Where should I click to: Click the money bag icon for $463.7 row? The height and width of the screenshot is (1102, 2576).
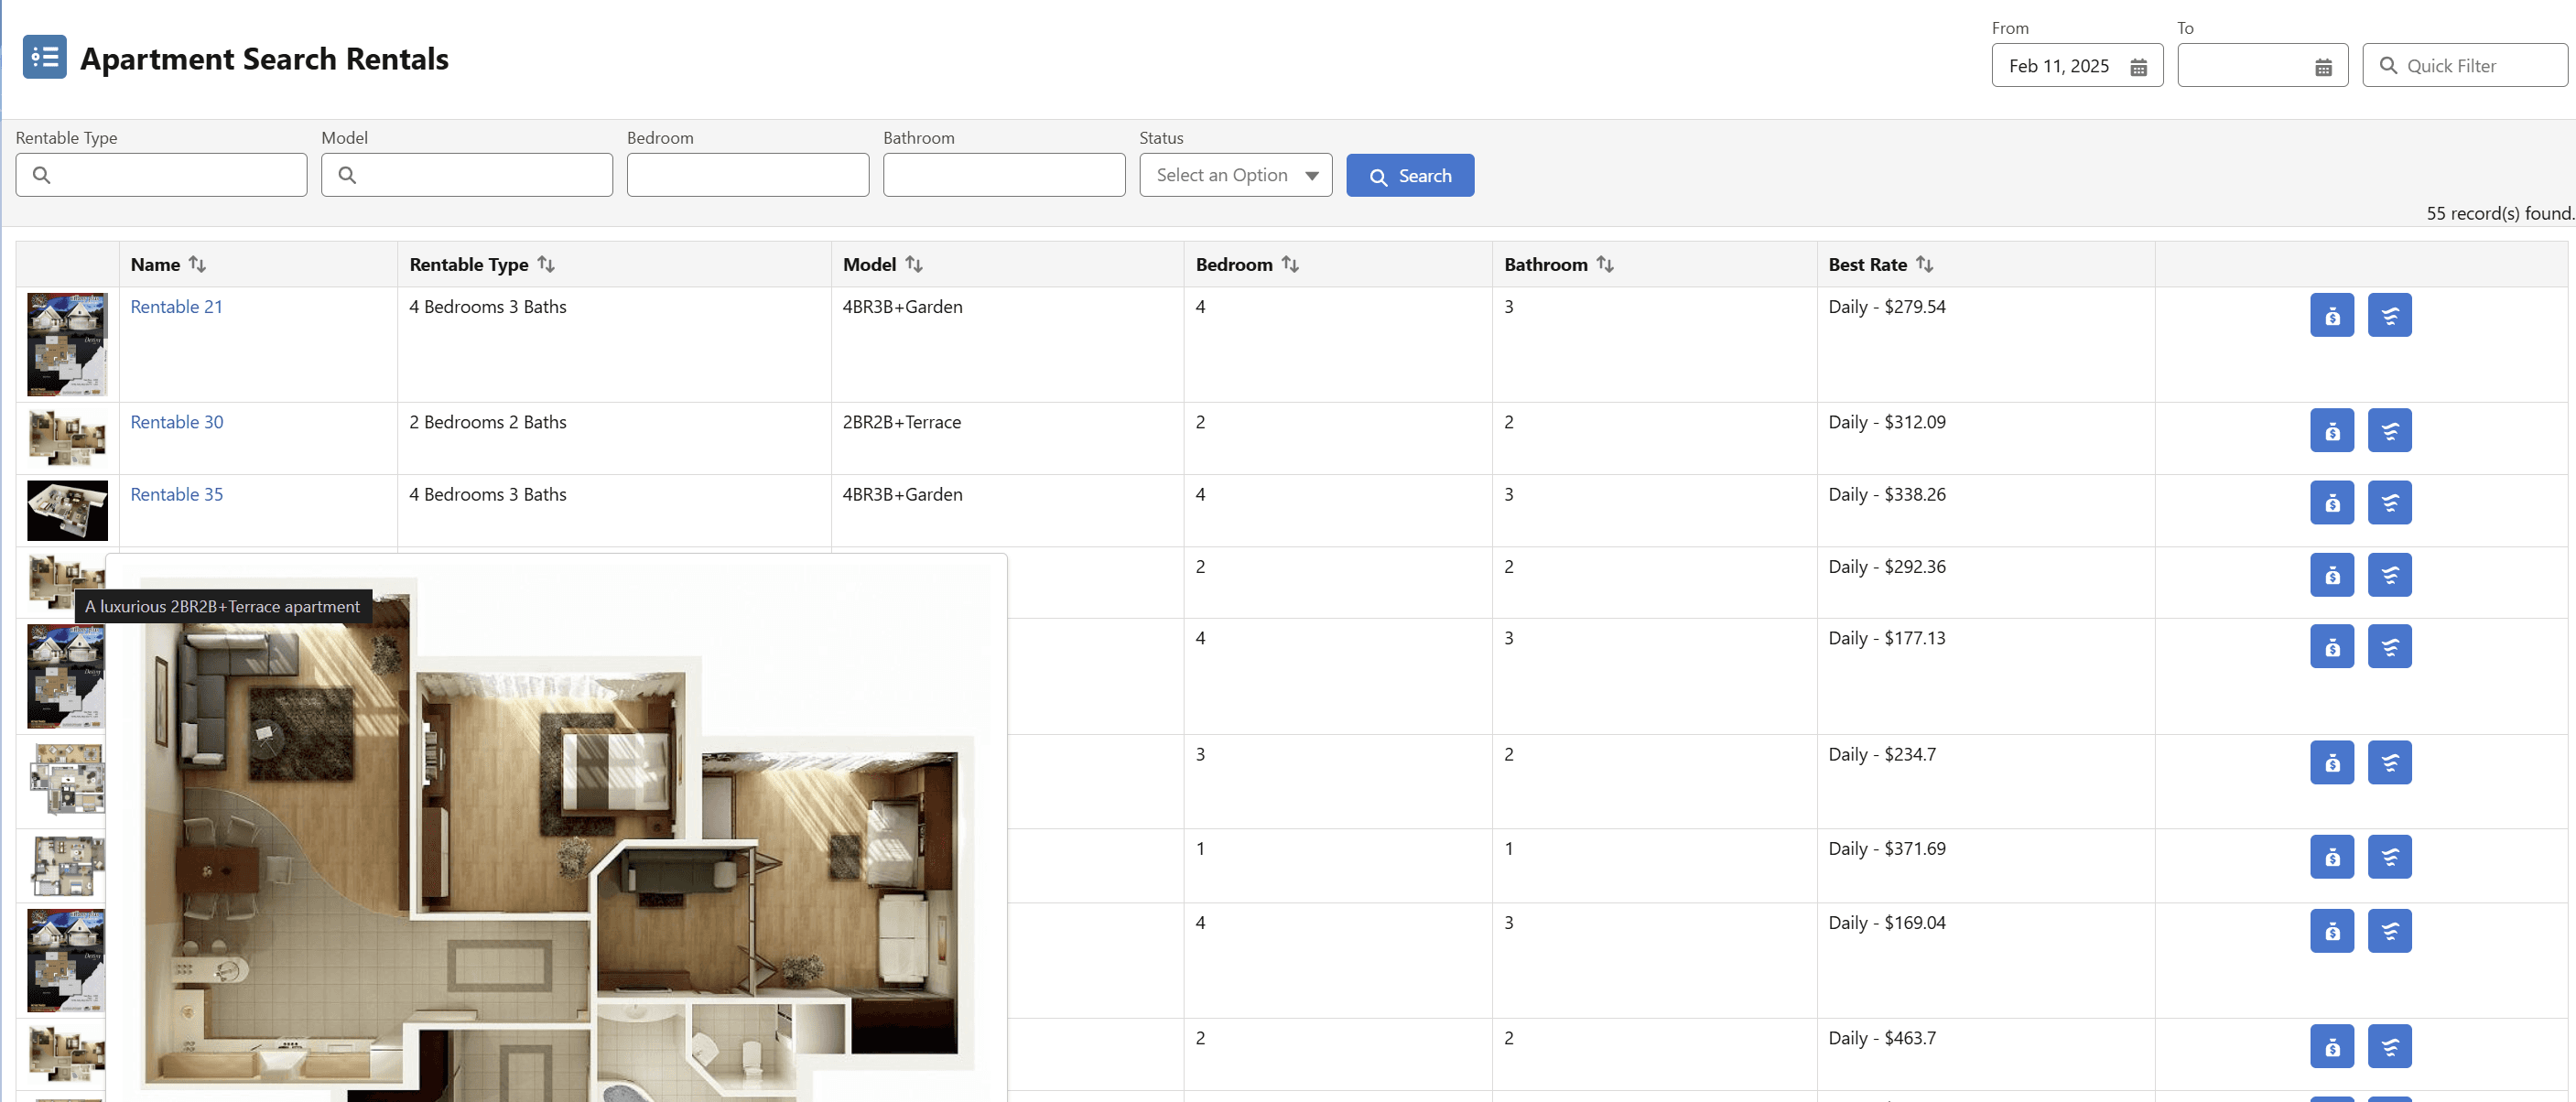(x=2331, y=1046)
